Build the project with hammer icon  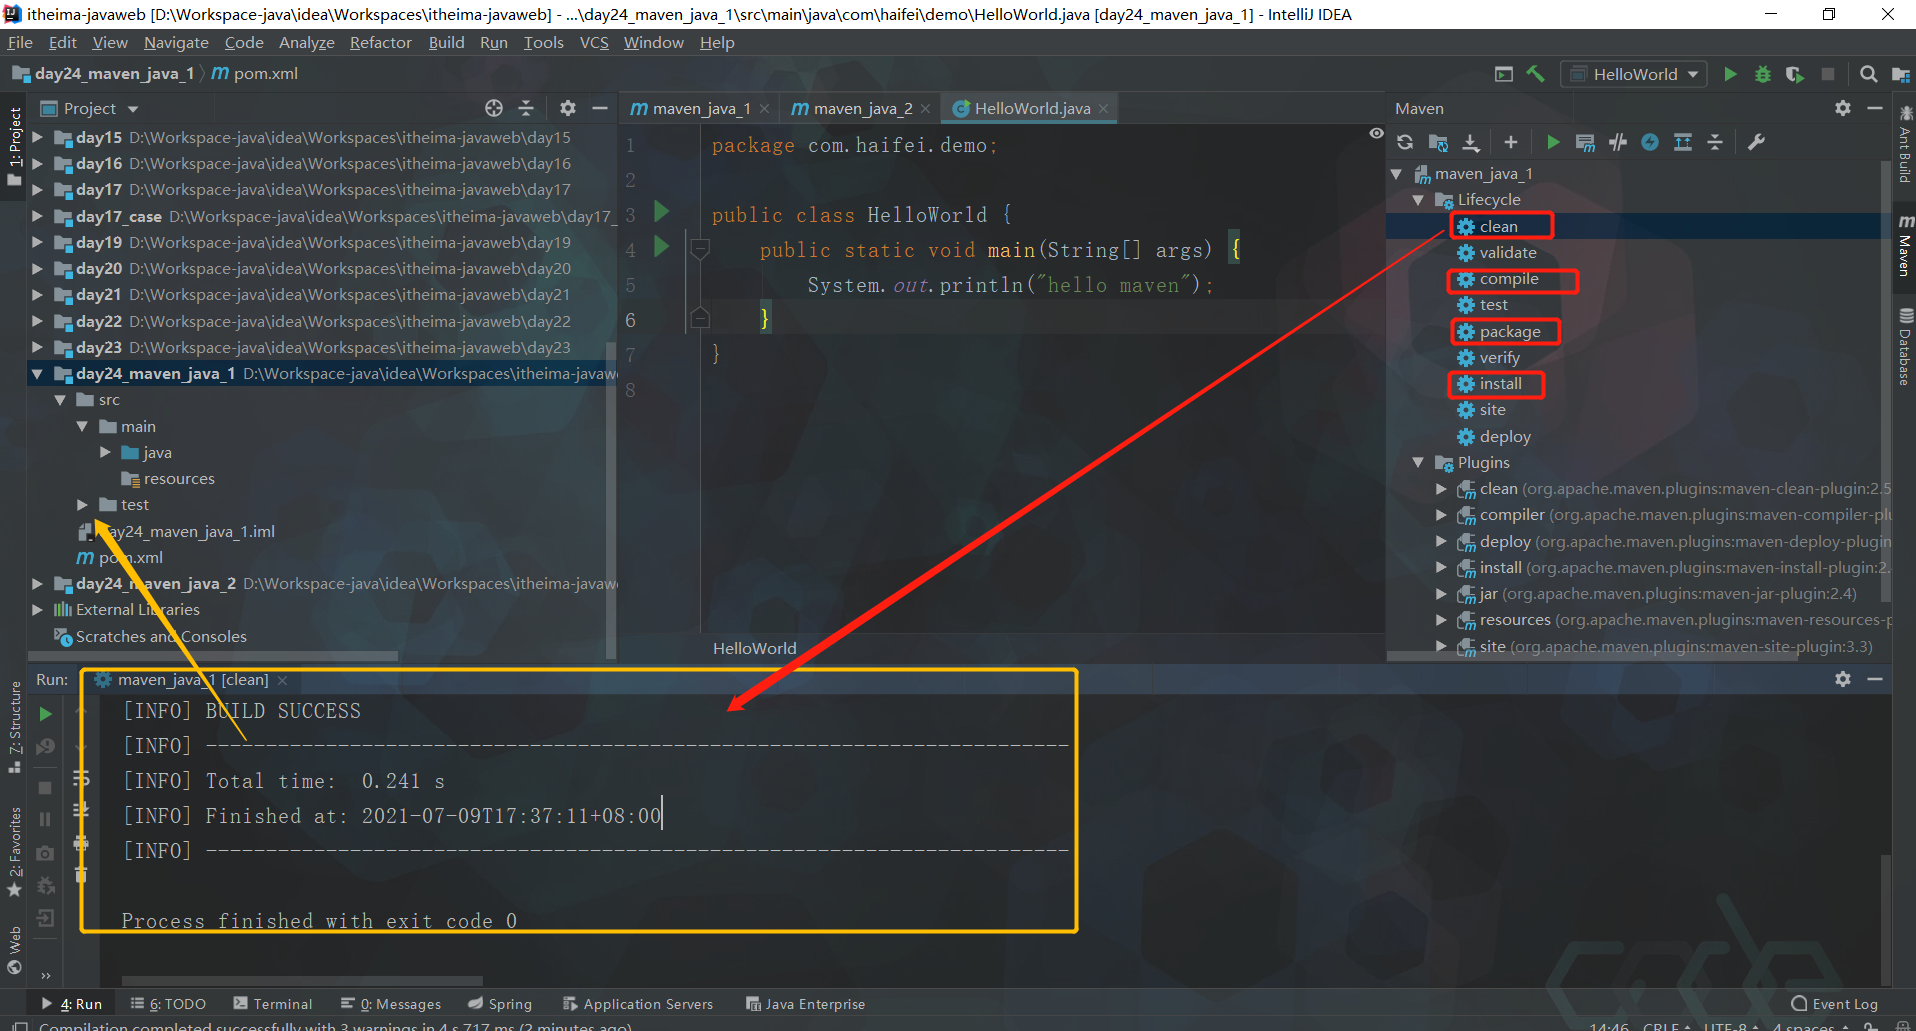click(1535, 74)
